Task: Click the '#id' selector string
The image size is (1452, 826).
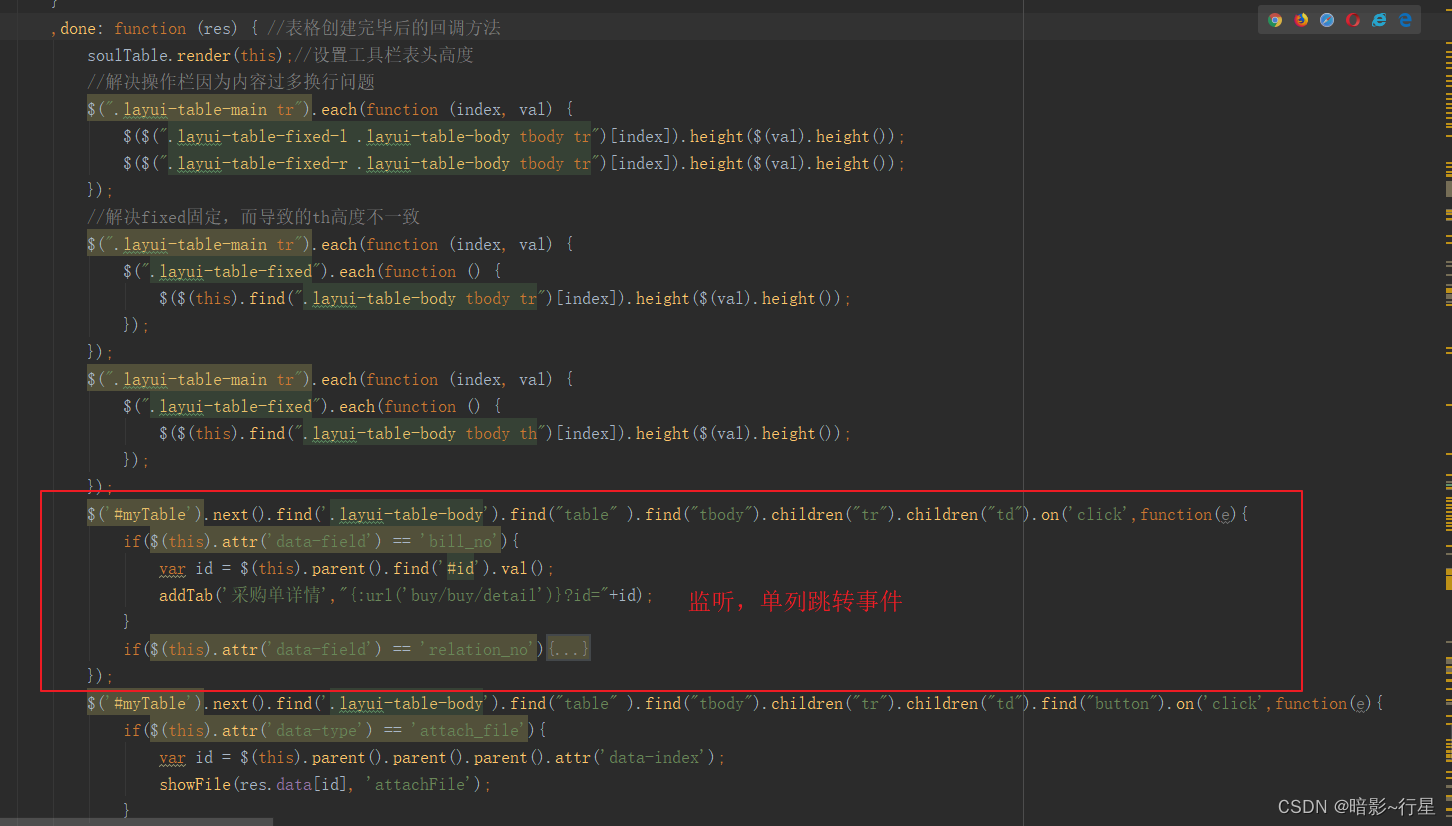Action: coord(460,568)
